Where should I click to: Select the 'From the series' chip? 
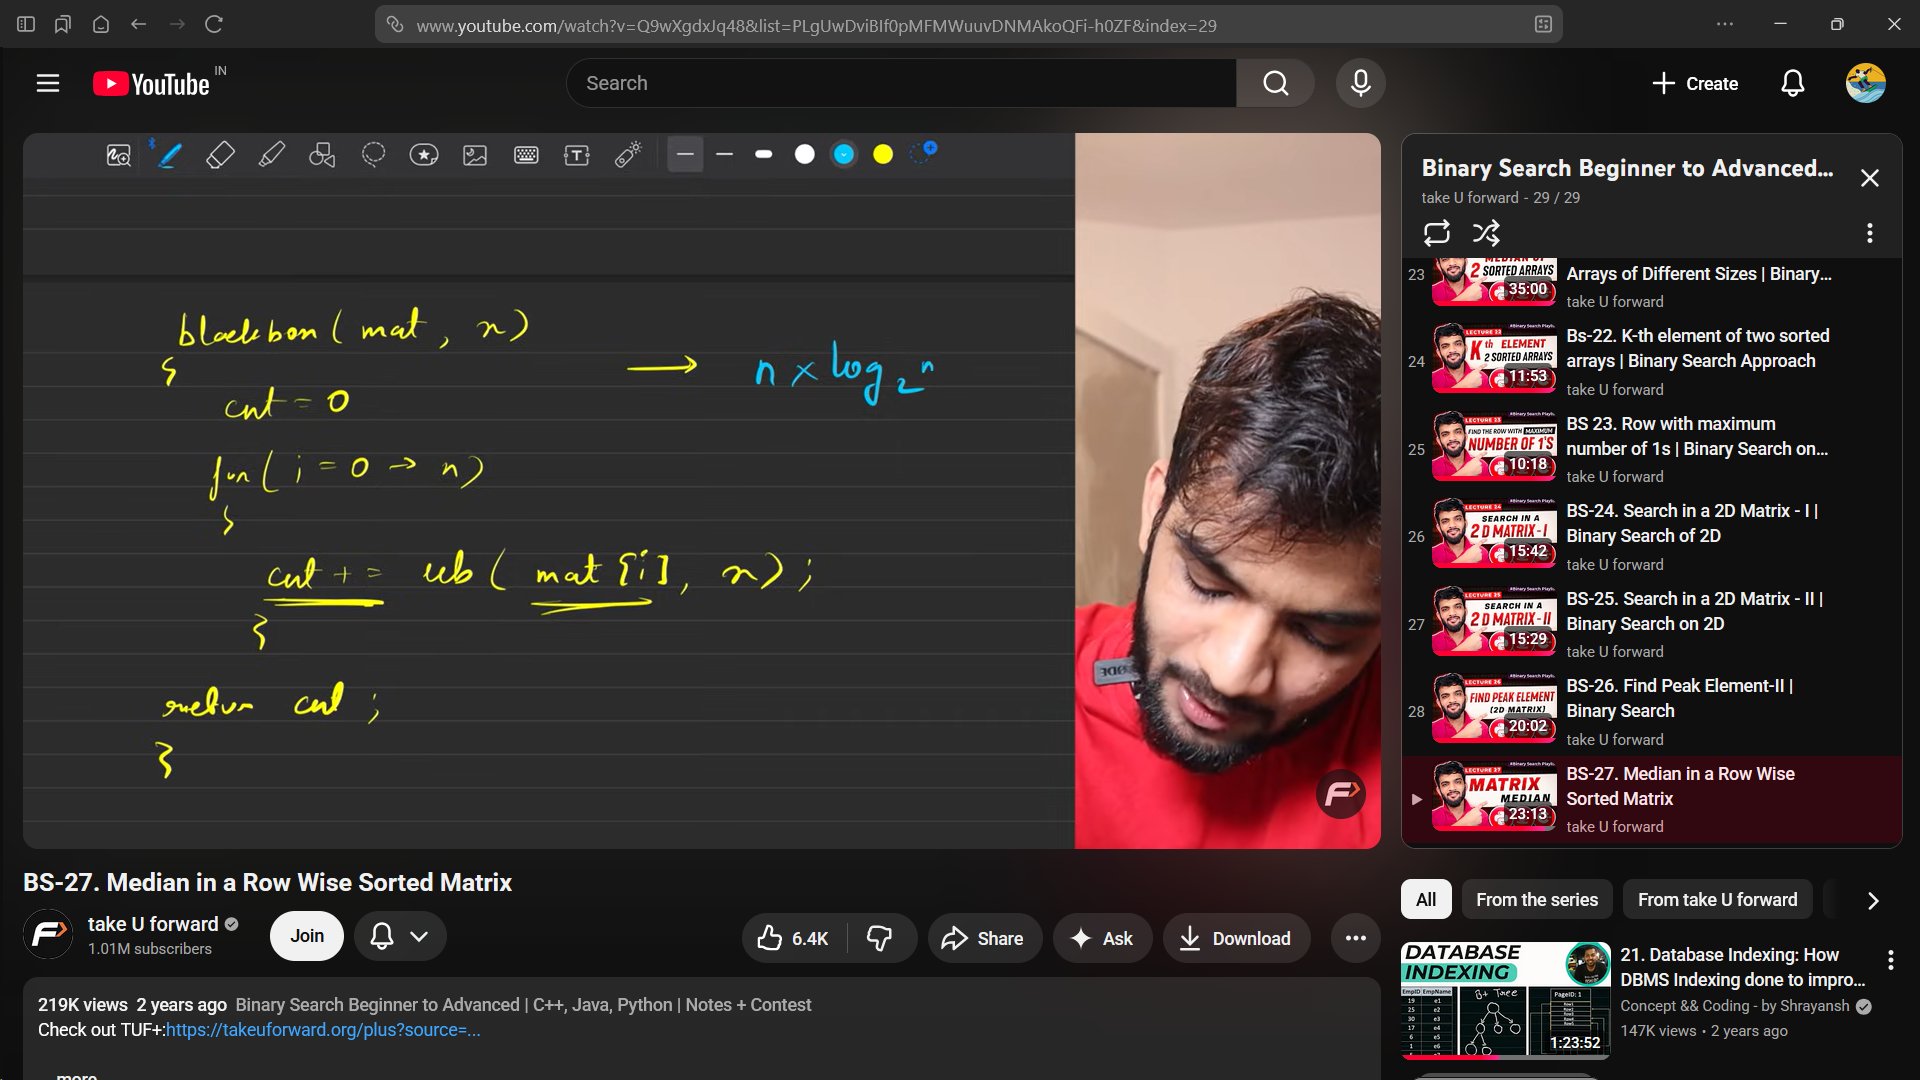[1536, 900]
